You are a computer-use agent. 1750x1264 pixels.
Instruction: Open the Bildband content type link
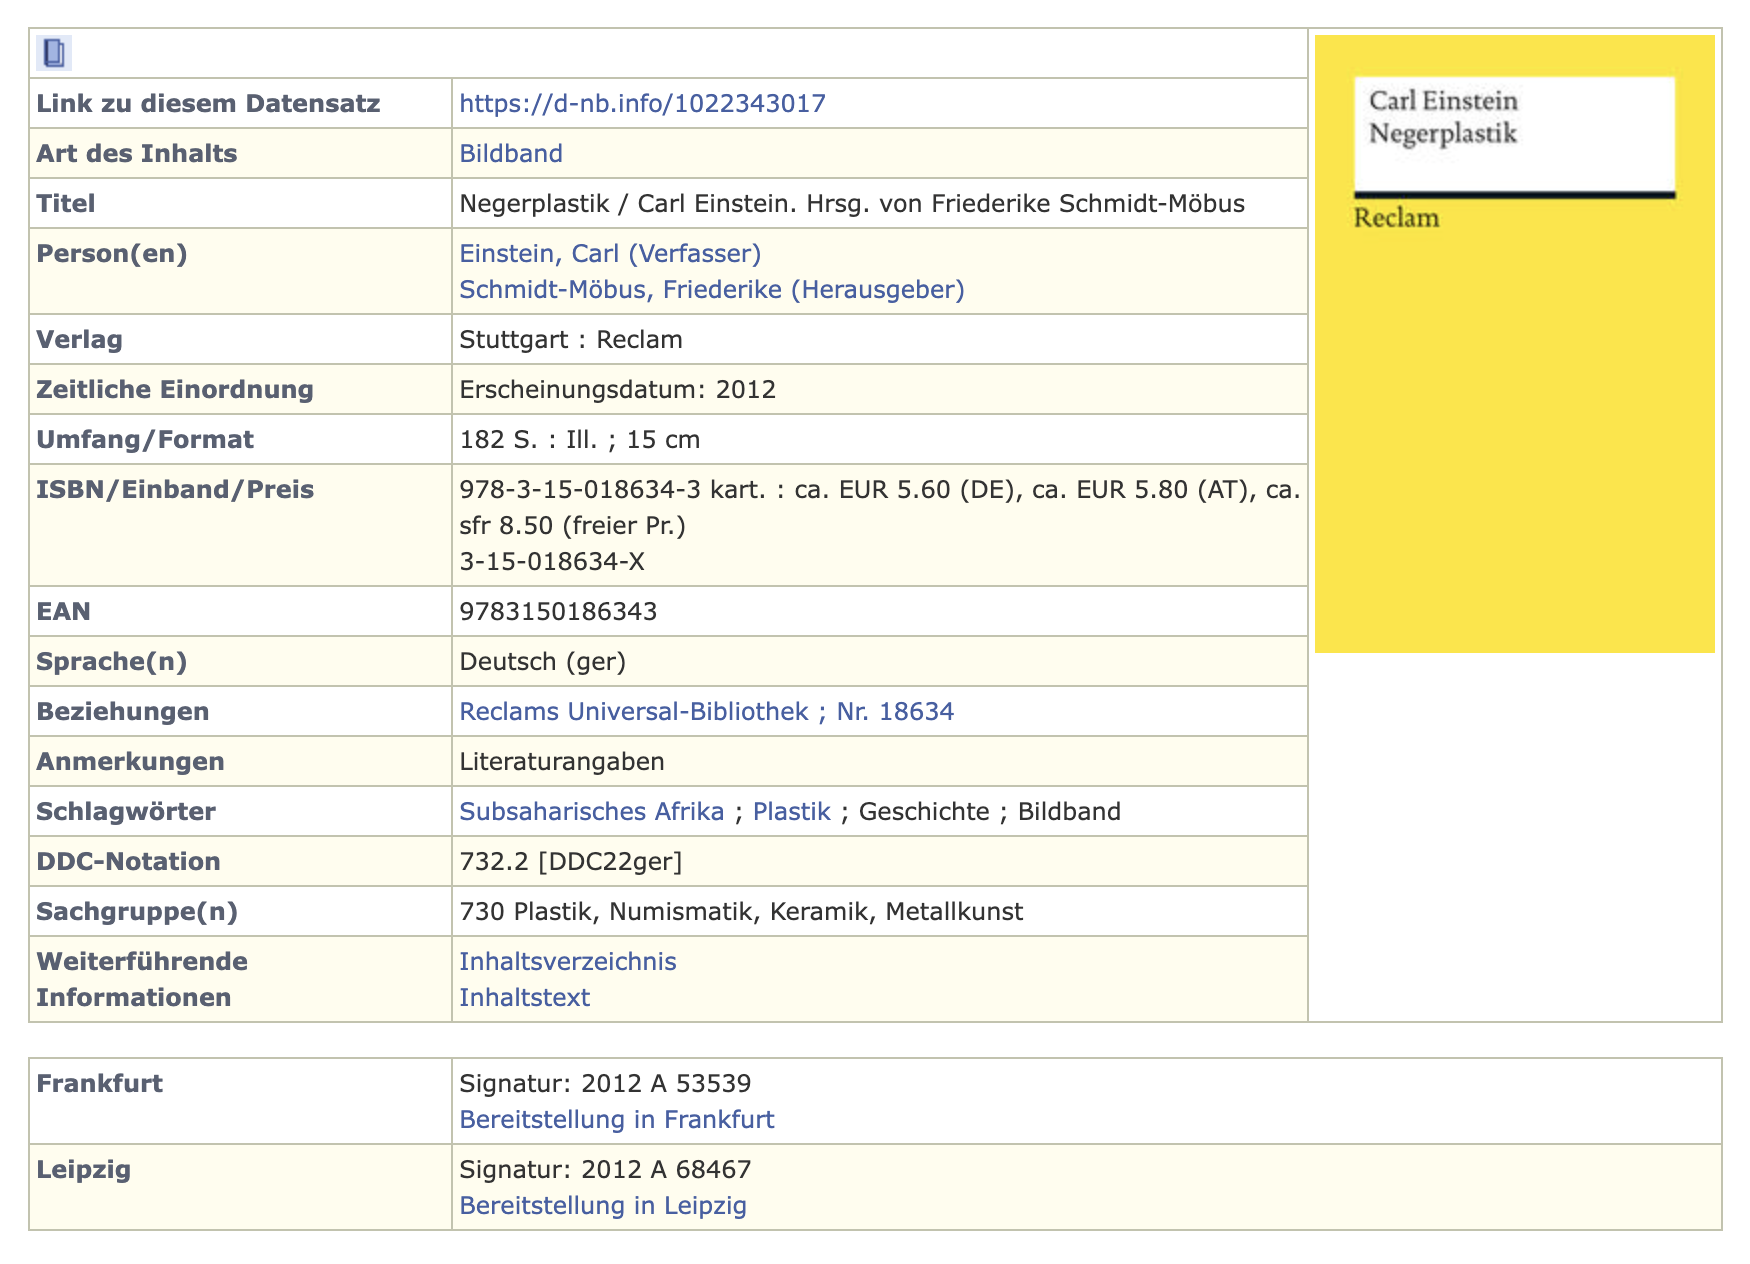click(x=510, y=154)
